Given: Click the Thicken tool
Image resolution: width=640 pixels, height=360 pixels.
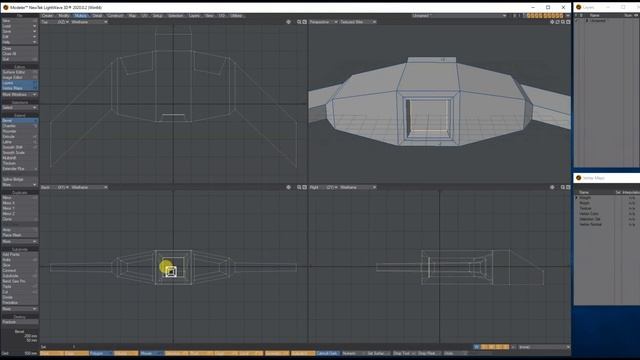Looking at the screenshot, I should pyautogui.click(x=19, y=163).
